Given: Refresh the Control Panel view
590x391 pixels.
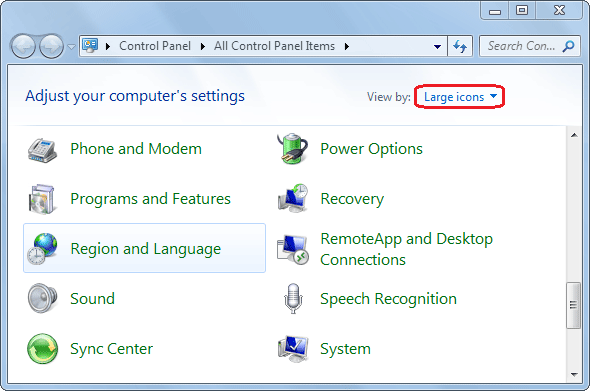Looking at the screenshot, I should [460, 46].
